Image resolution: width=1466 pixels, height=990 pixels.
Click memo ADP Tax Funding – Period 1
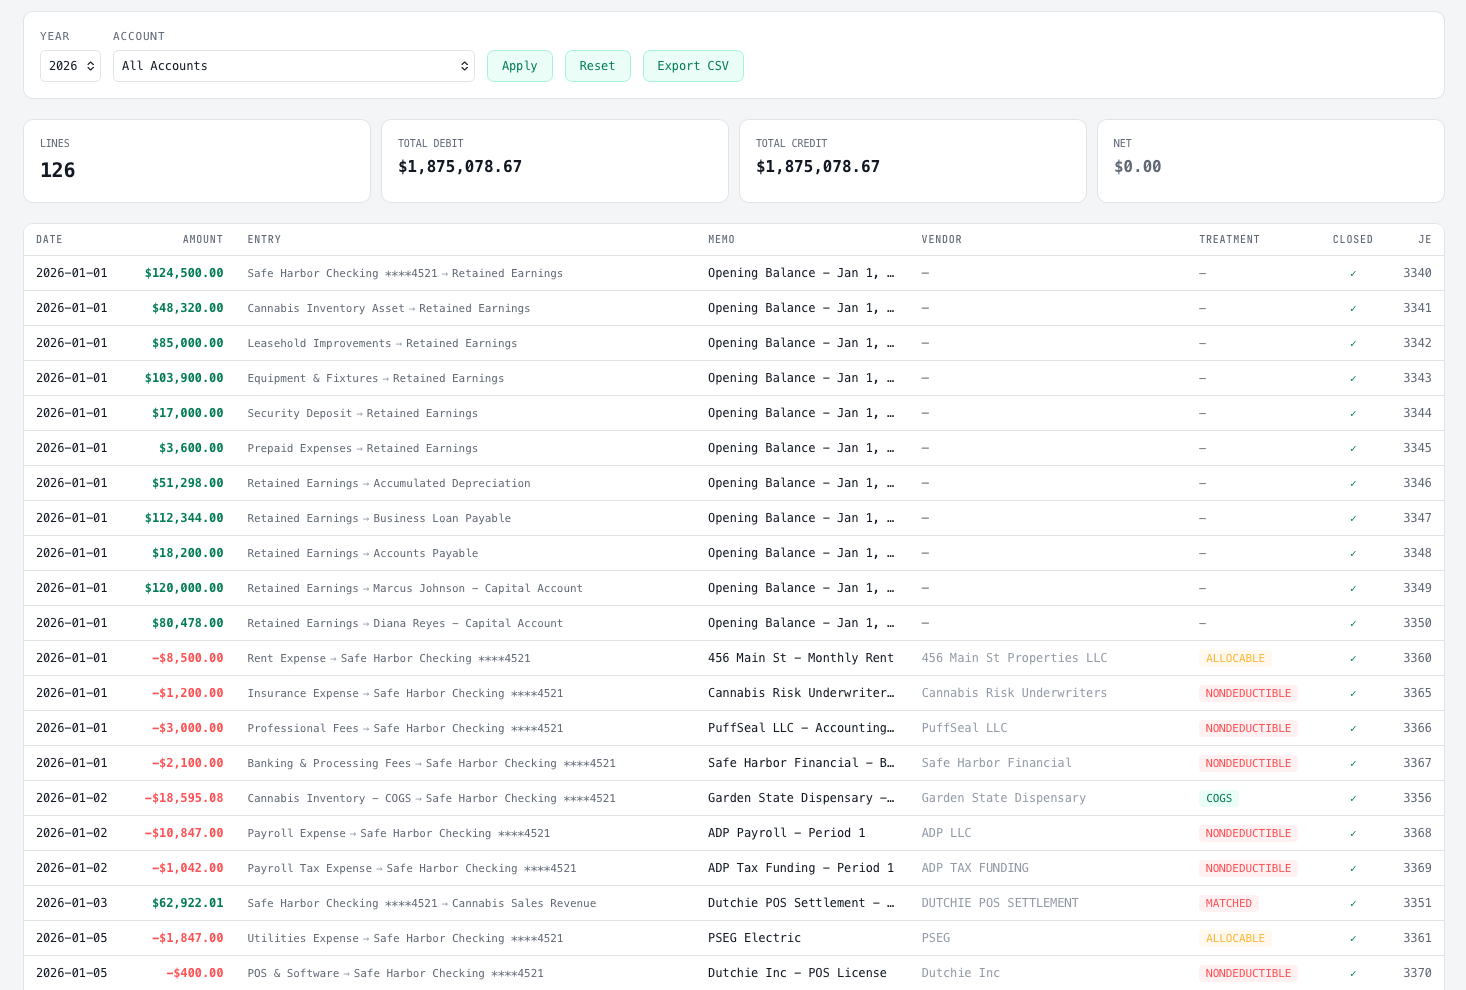801,868
